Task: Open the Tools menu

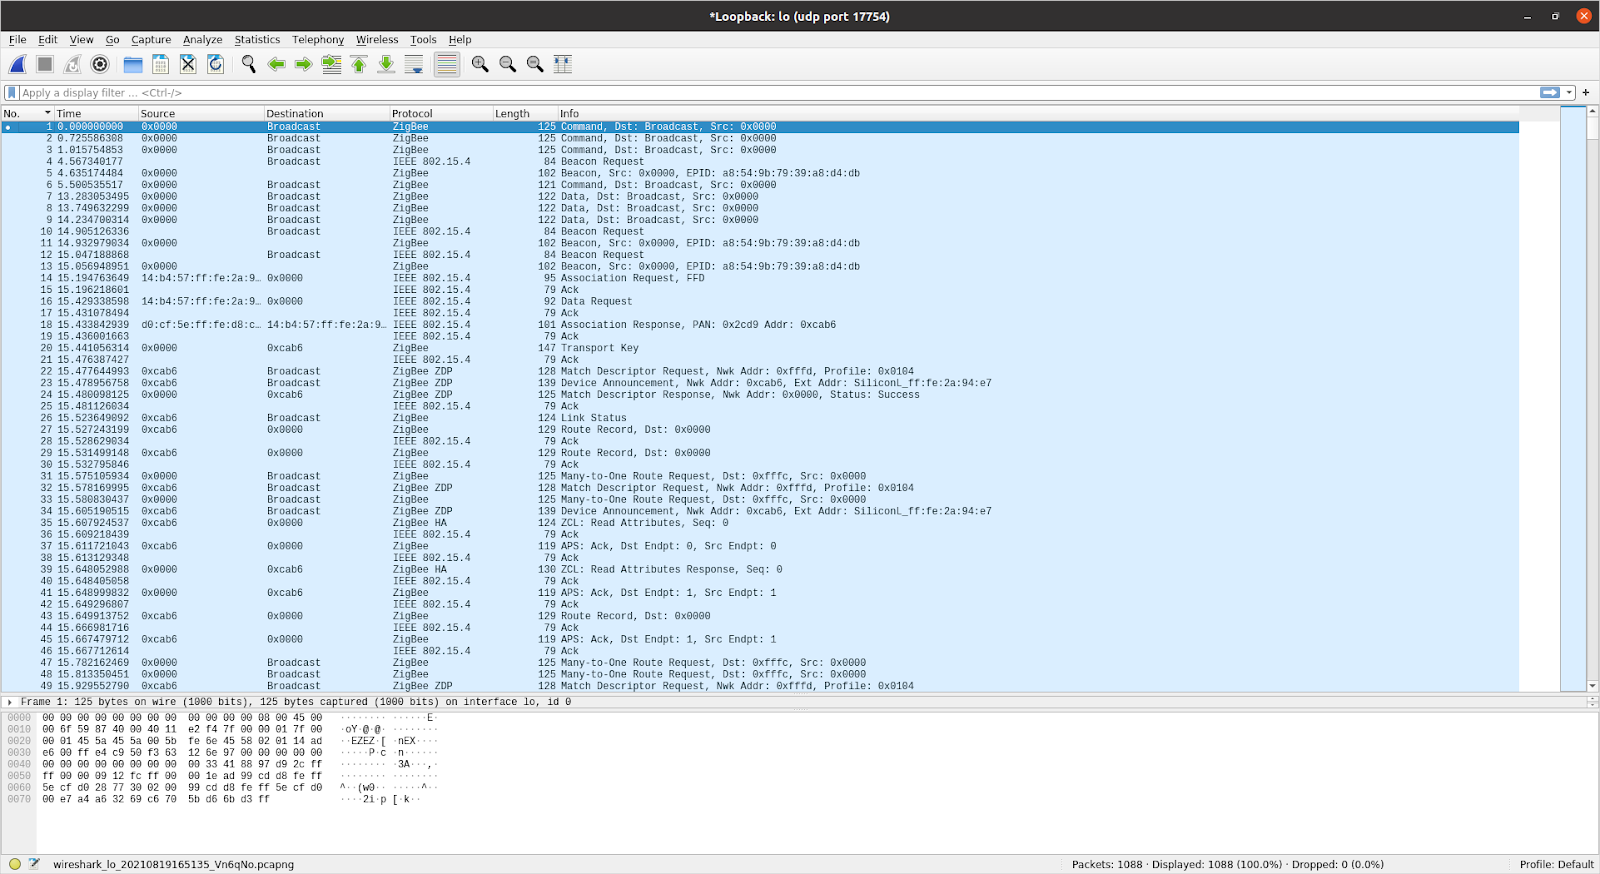Action: [x=423, y=40]
